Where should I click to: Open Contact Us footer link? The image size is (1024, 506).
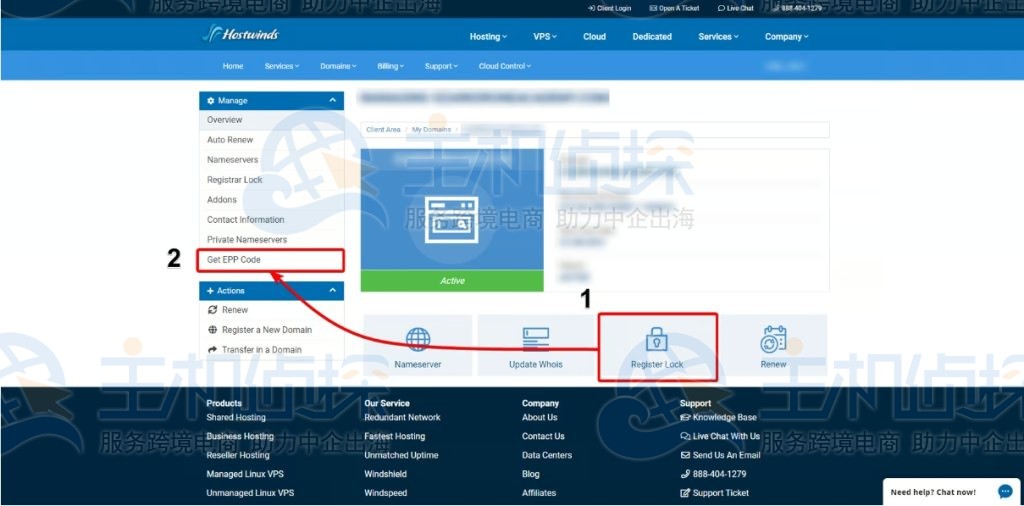[x=543, y=436]
